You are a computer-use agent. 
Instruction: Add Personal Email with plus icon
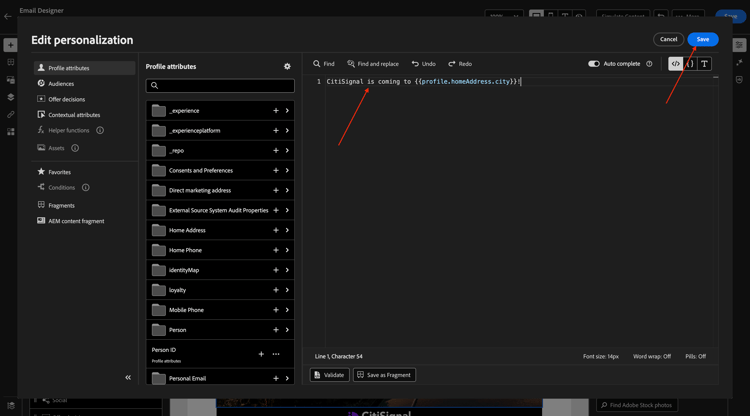click(x=276, y=378)
